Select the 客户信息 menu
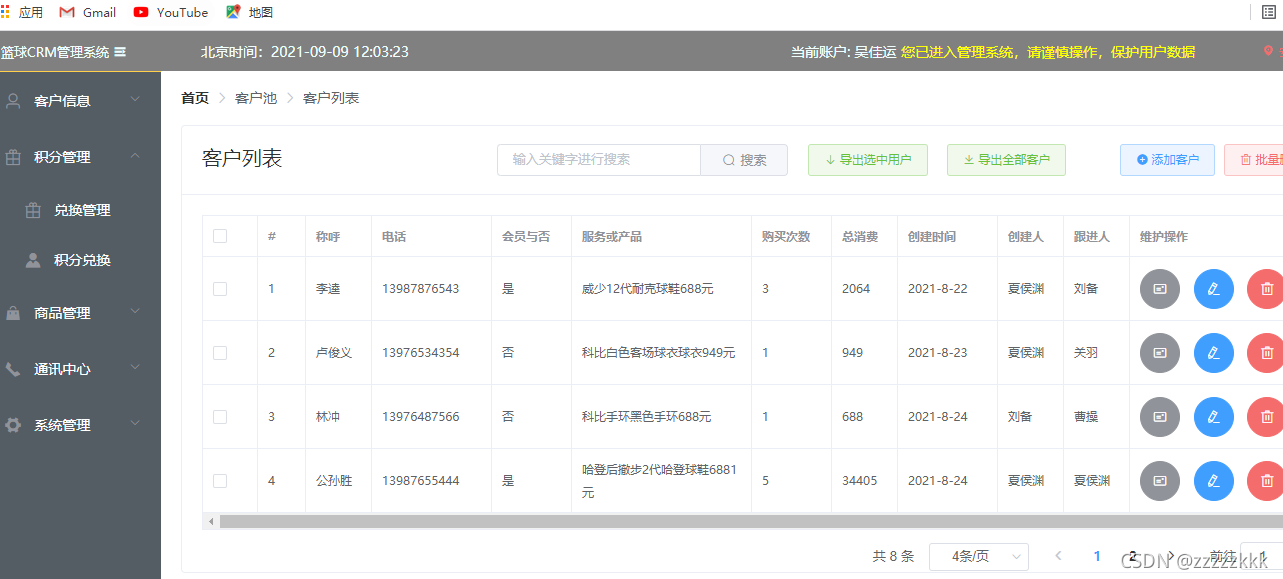The width and height of the screenshot is (1283, 579). pos(80,100)
